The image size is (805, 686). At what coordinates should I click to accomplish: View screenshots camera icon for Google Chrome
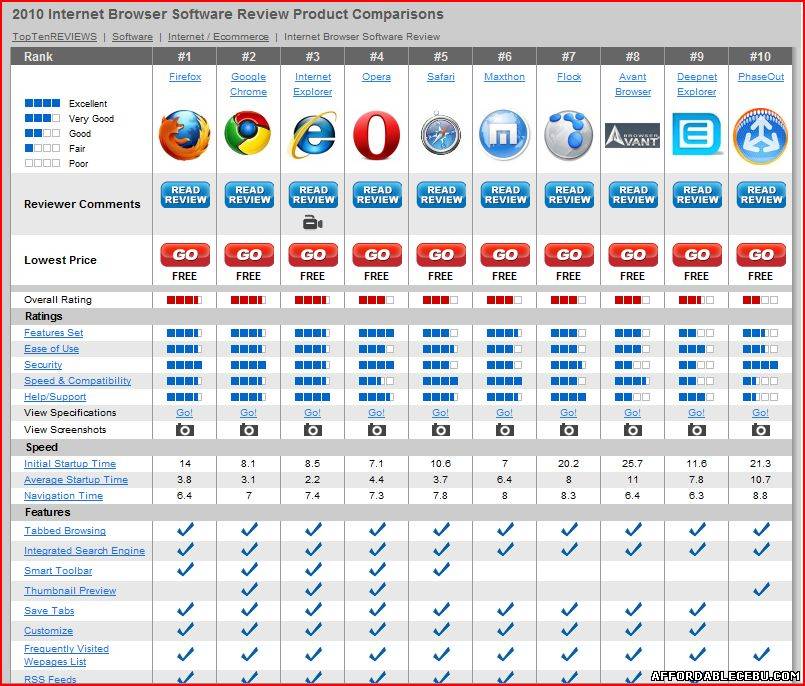(248, 430)
